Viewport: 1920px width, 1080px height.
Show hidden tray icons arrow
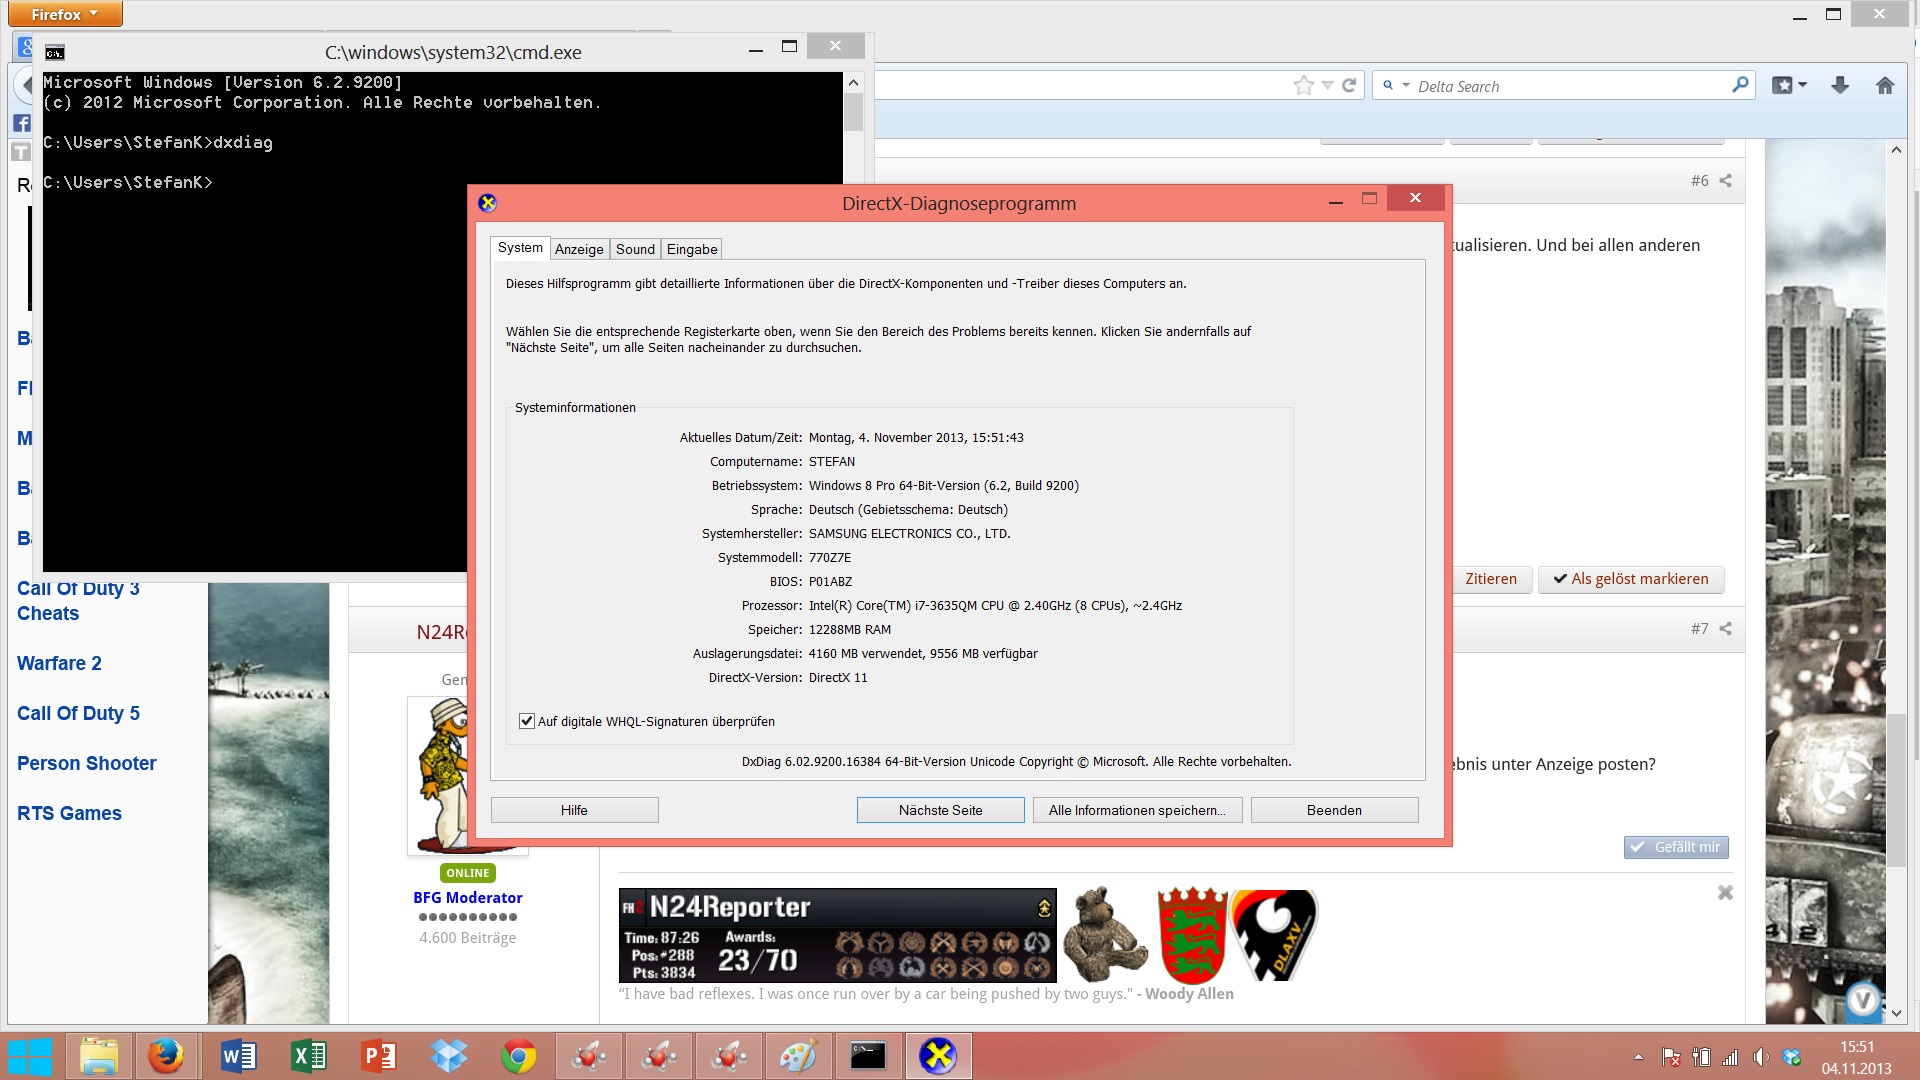pyautogui.click(x=1638, y=1057)
